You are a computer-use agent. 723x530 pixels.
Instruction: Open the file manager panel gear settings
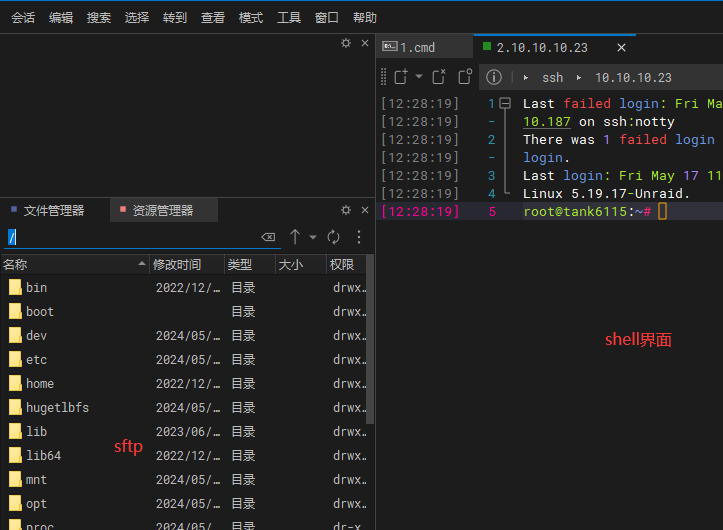(346, 210)
